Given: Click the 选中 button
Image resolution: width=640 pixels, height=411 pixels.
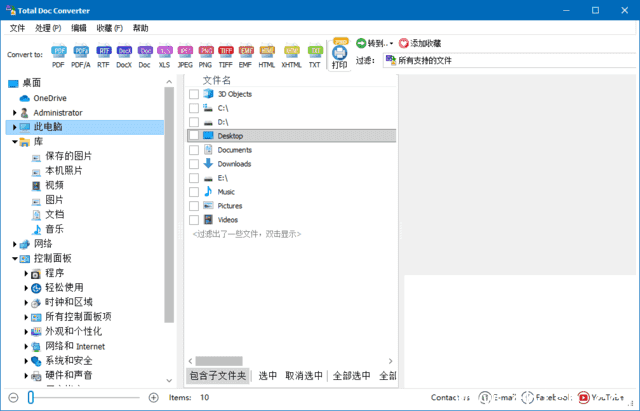Looking at the screenshot, I should [268, 375].
